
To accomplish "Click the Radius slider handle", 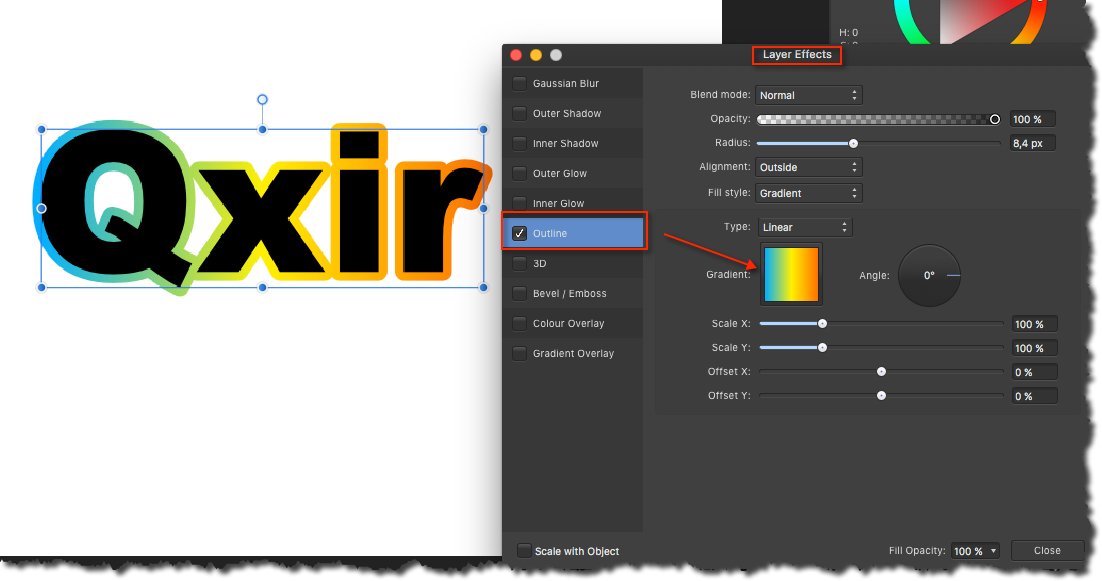I will tap(853, 143).
